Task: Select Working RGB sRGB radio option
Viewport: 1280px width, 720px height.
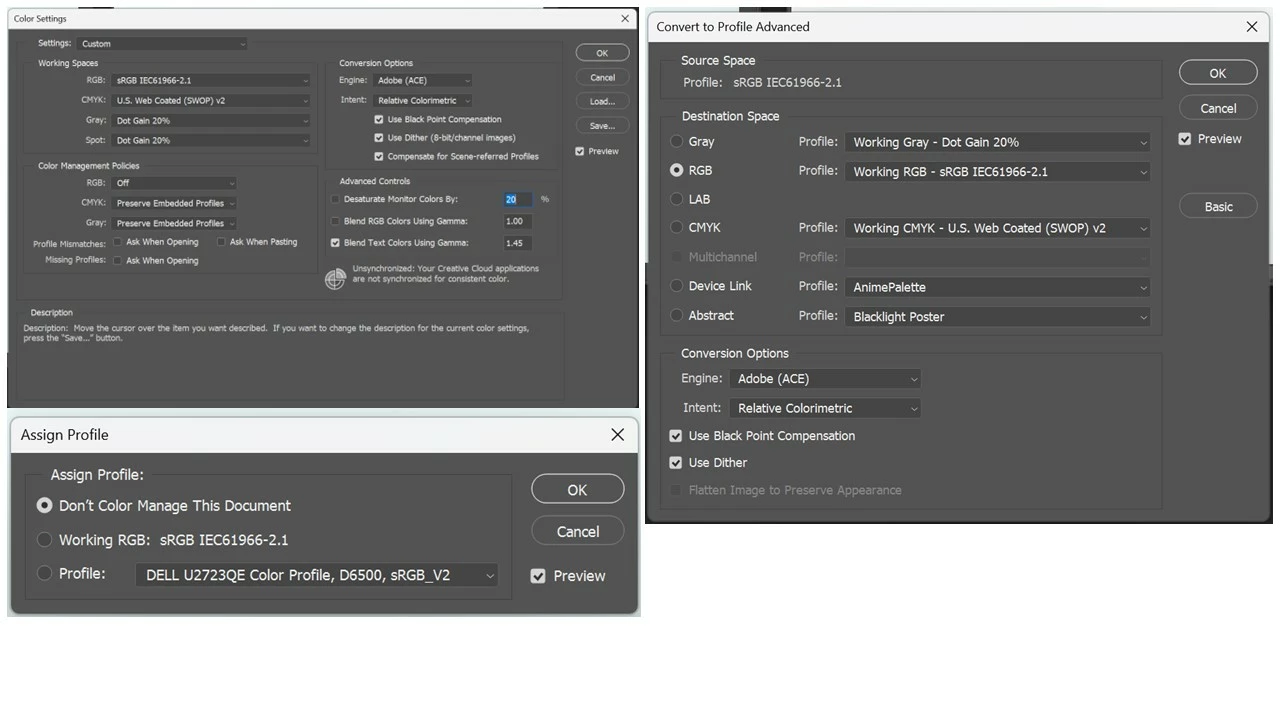Action: 44,540
